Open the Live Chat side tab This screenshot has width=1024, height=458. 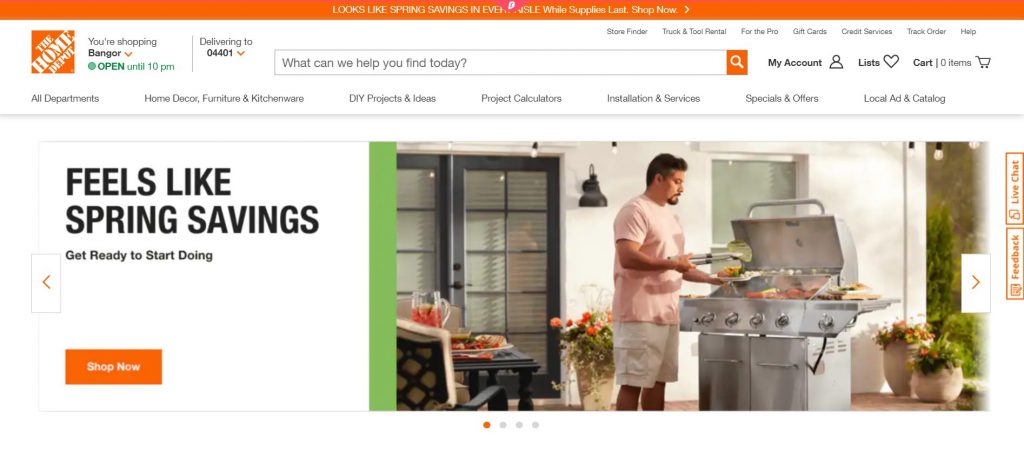click(x=1015, y=189)
